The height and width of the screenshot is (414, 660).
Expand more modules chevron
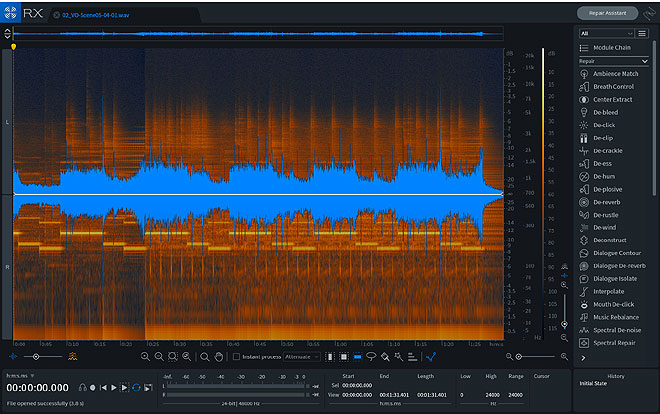(583, 358)
